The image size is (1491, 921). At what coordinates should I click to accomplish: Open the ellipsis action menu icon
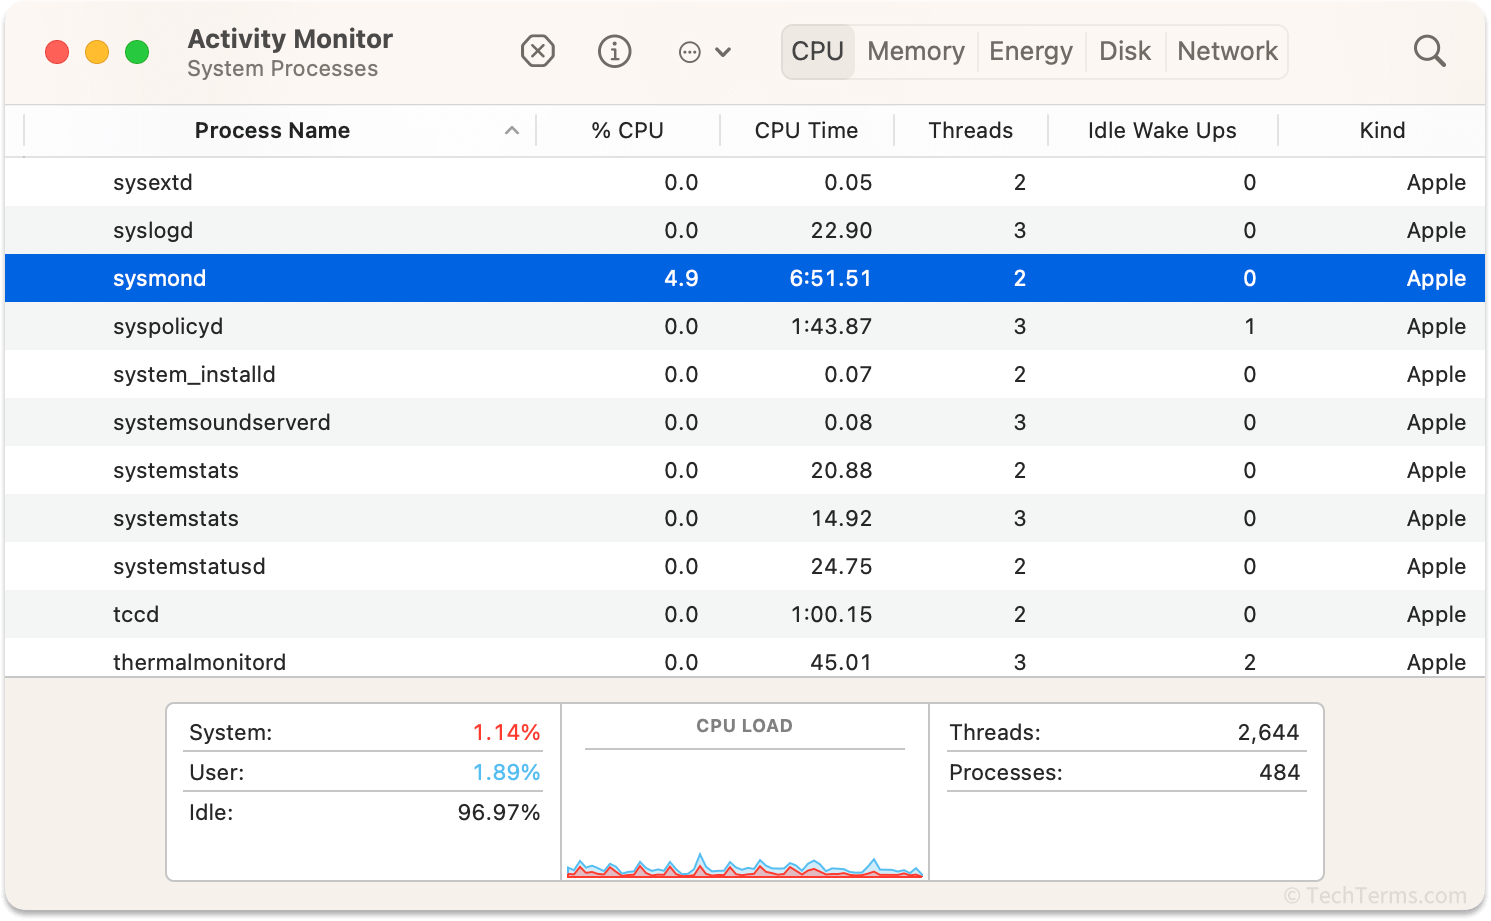[x=690, y=52]
